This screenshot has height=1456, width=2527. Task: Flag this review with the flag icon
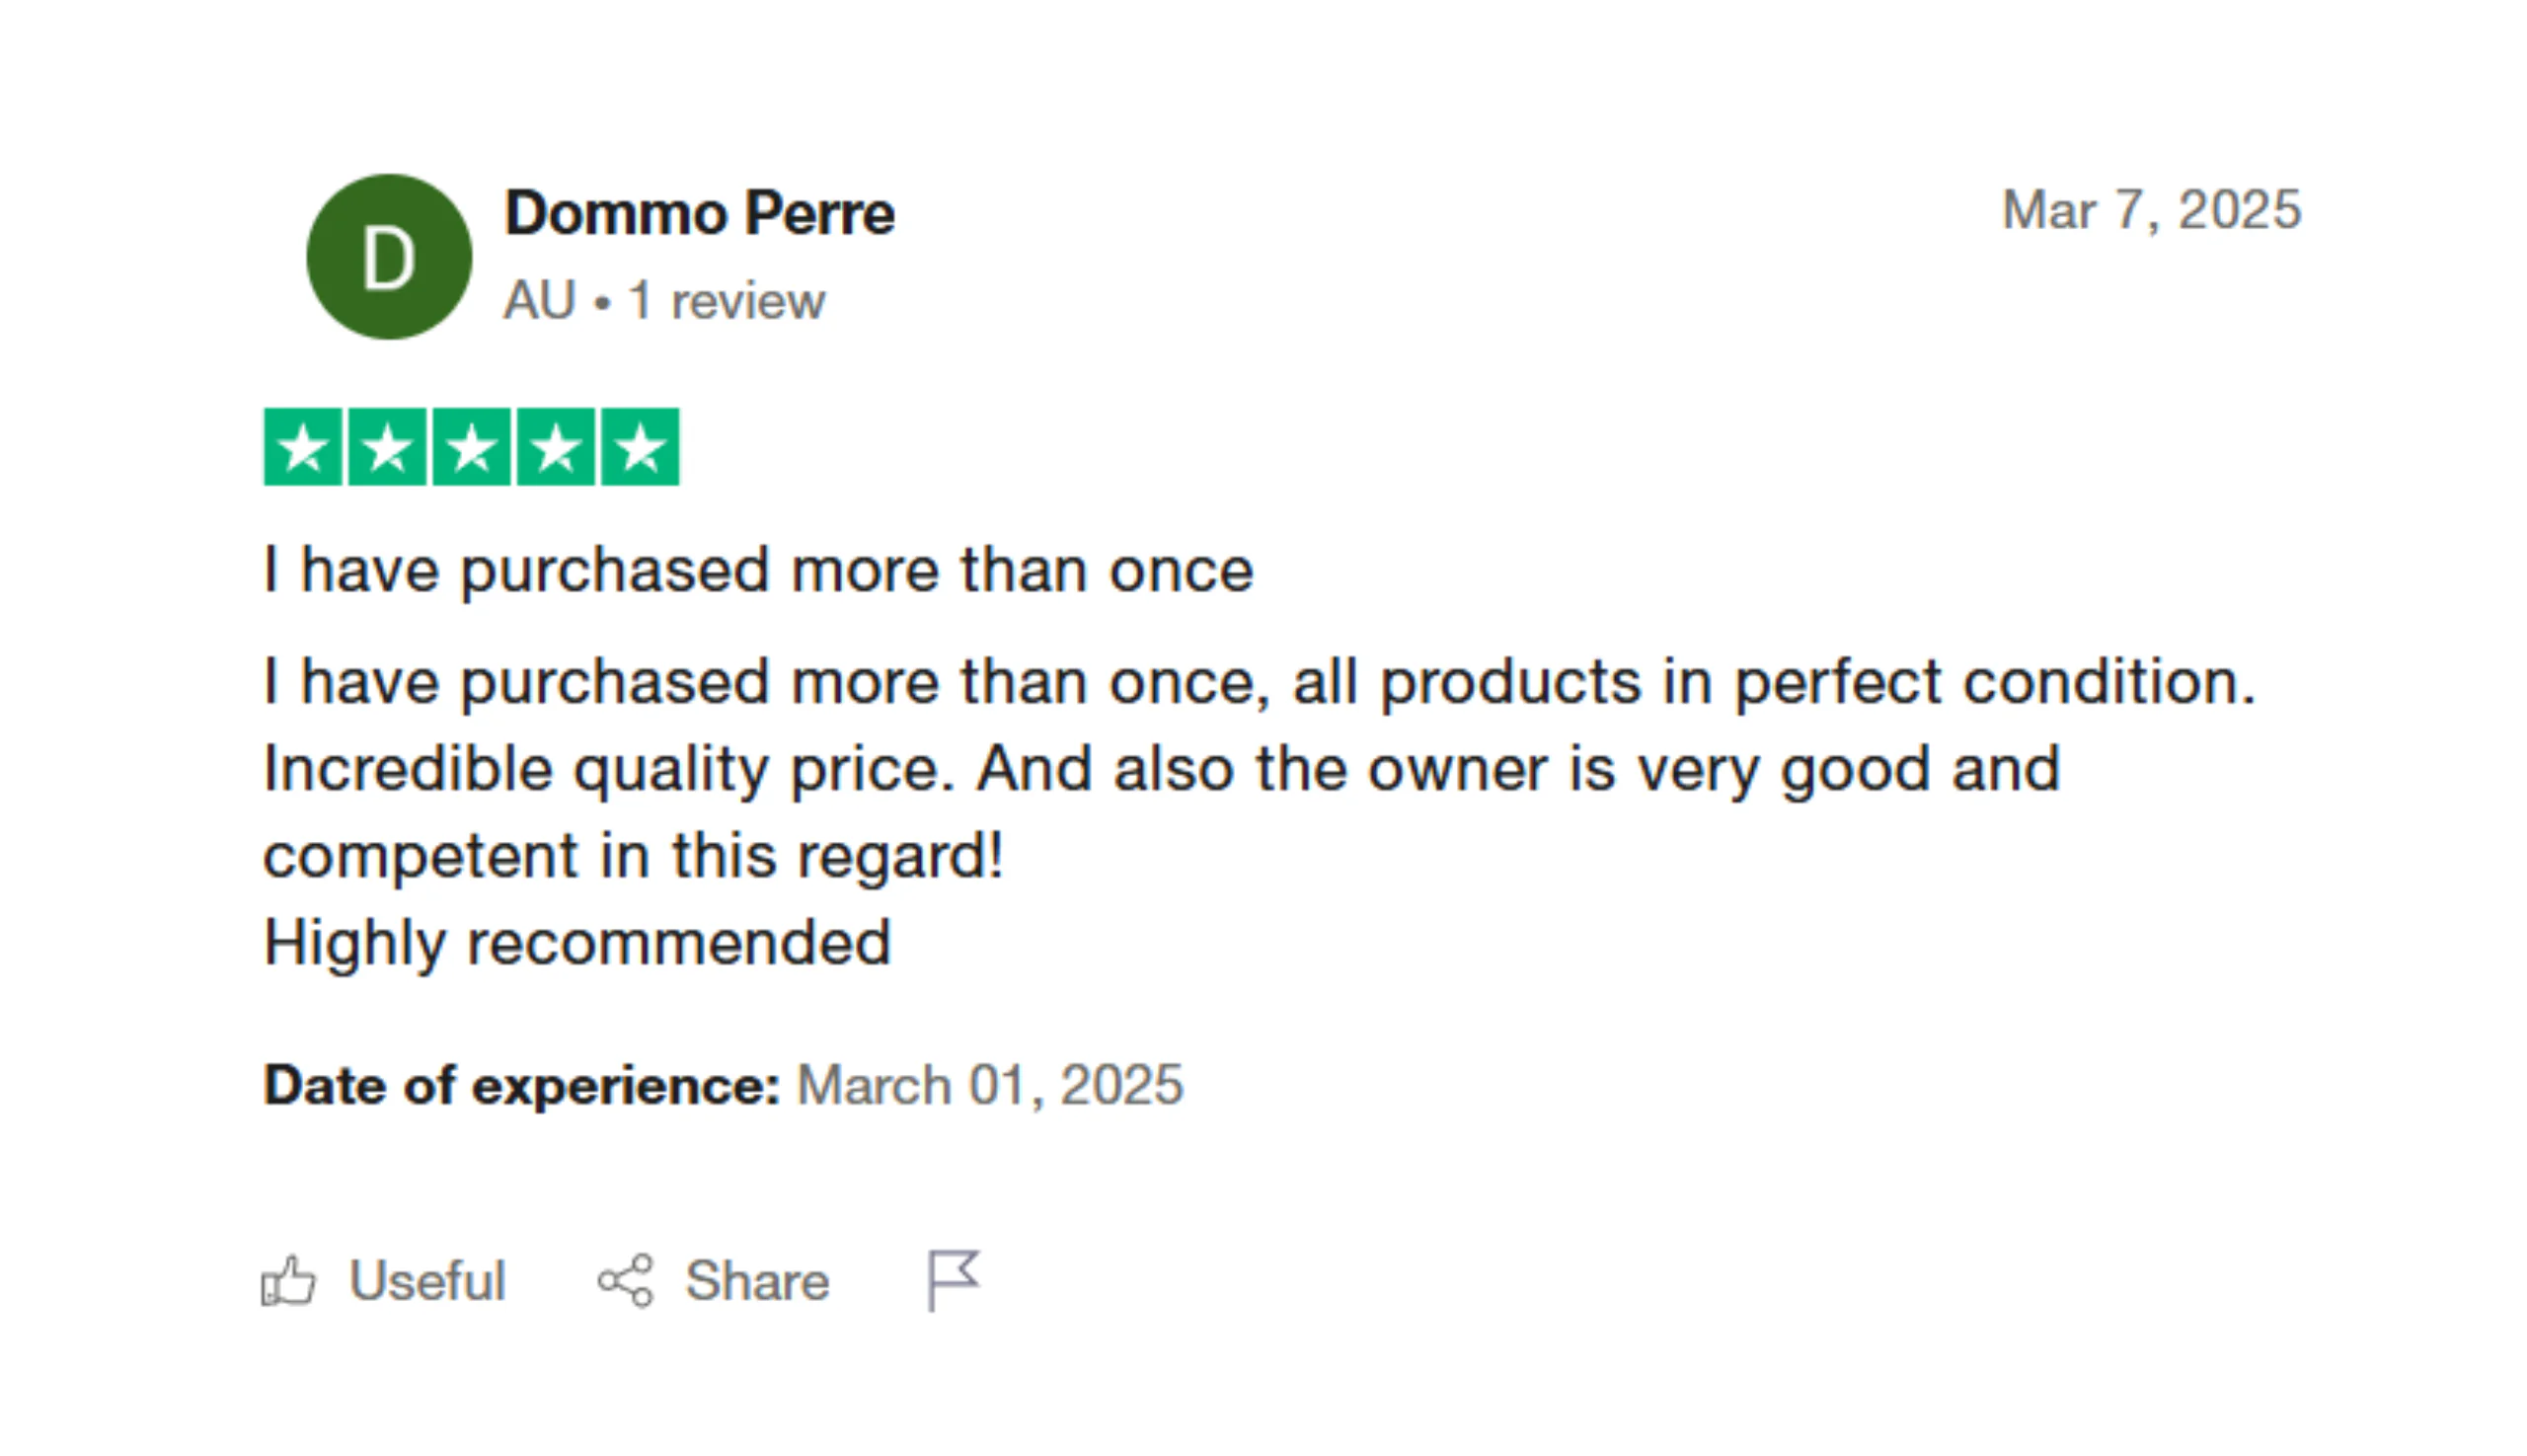953,1279
